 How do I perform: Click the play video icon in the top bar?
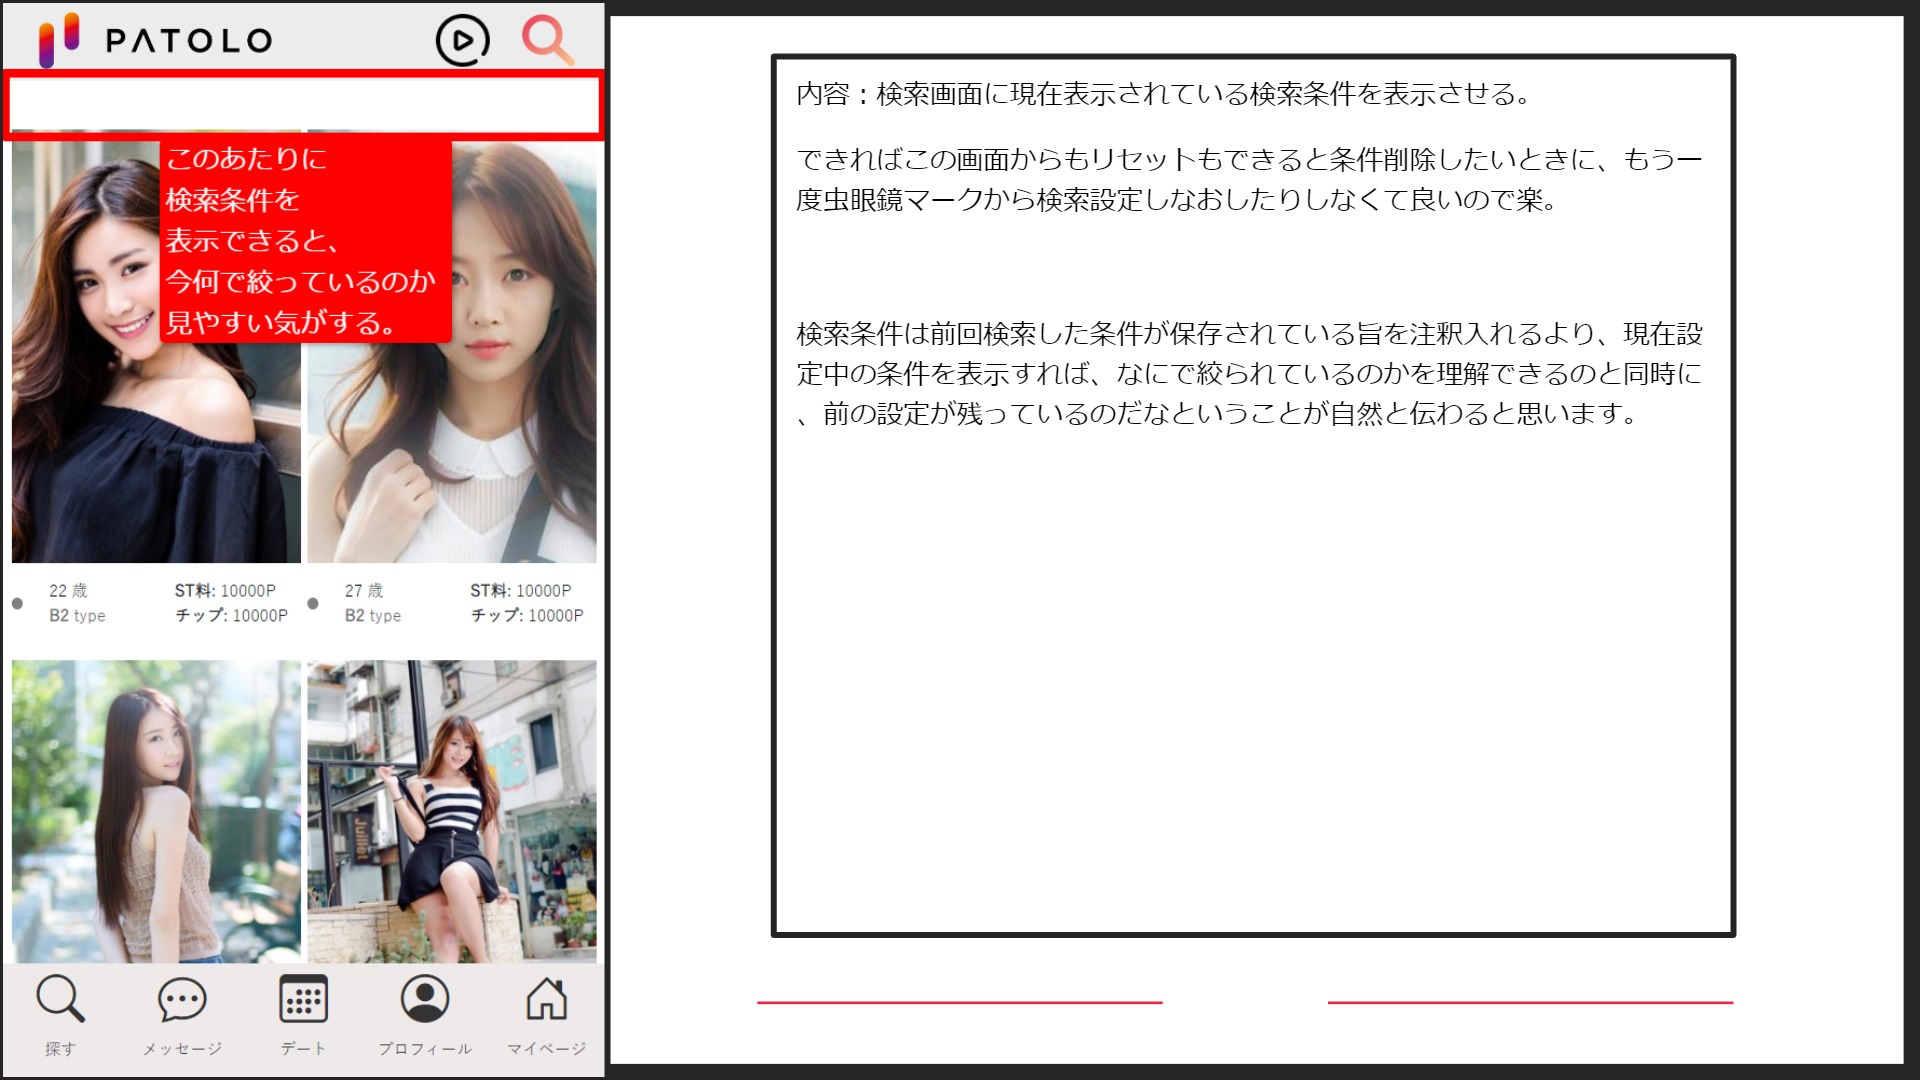point(462,40)
